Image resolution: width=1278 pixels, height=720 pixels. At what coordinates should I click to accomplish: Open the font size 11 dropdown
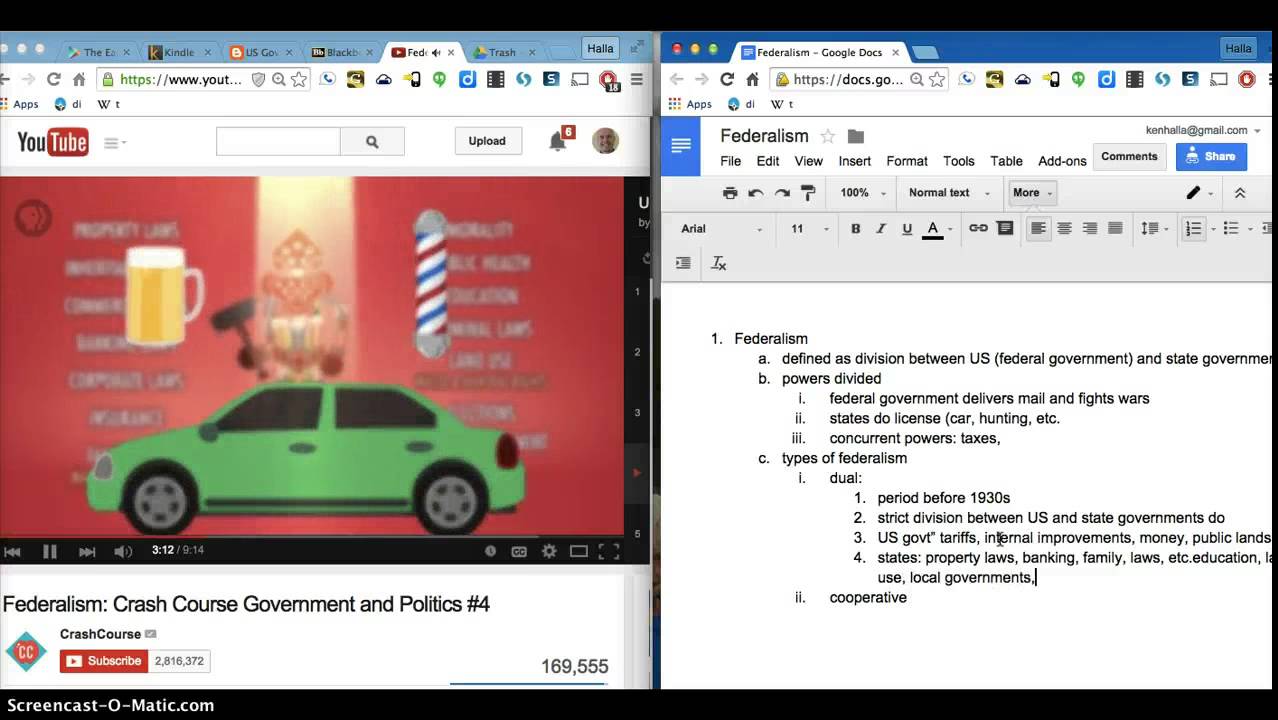[809, 228]
